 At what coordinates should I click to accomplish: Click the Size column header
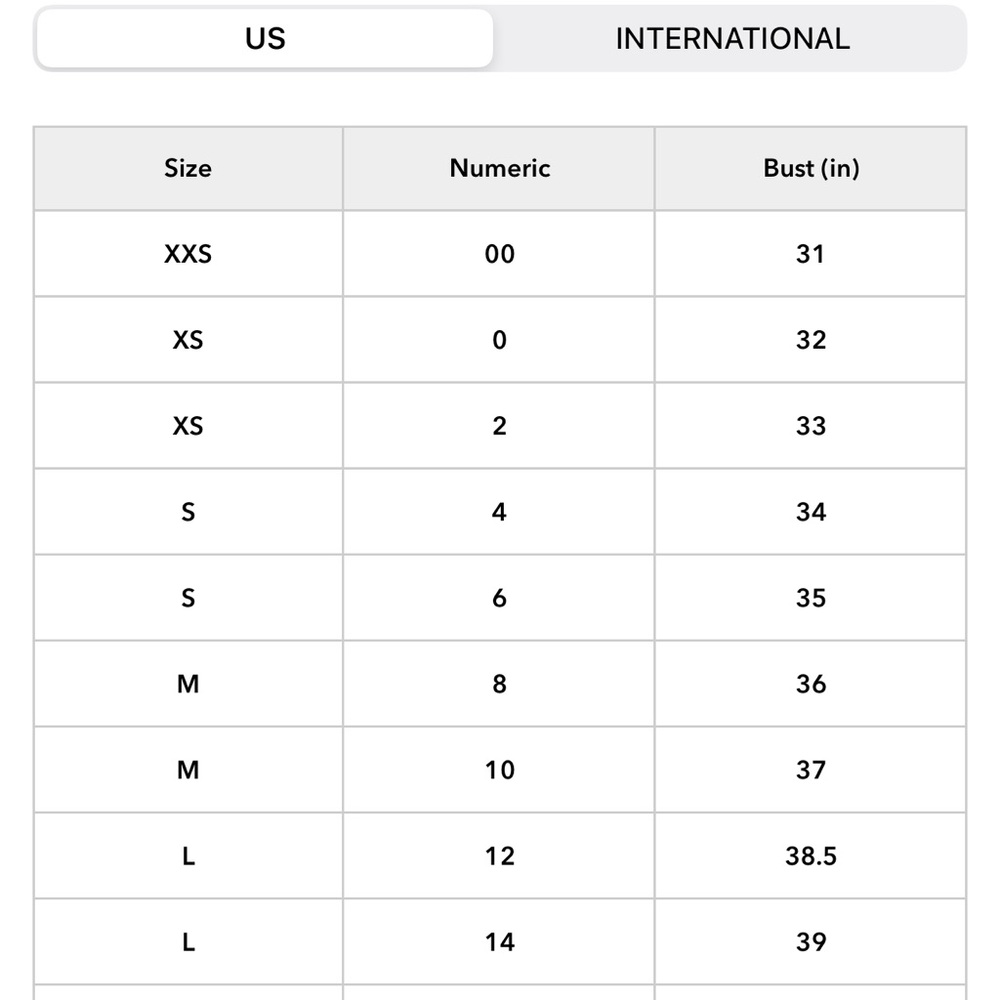(x=188, y=168)
